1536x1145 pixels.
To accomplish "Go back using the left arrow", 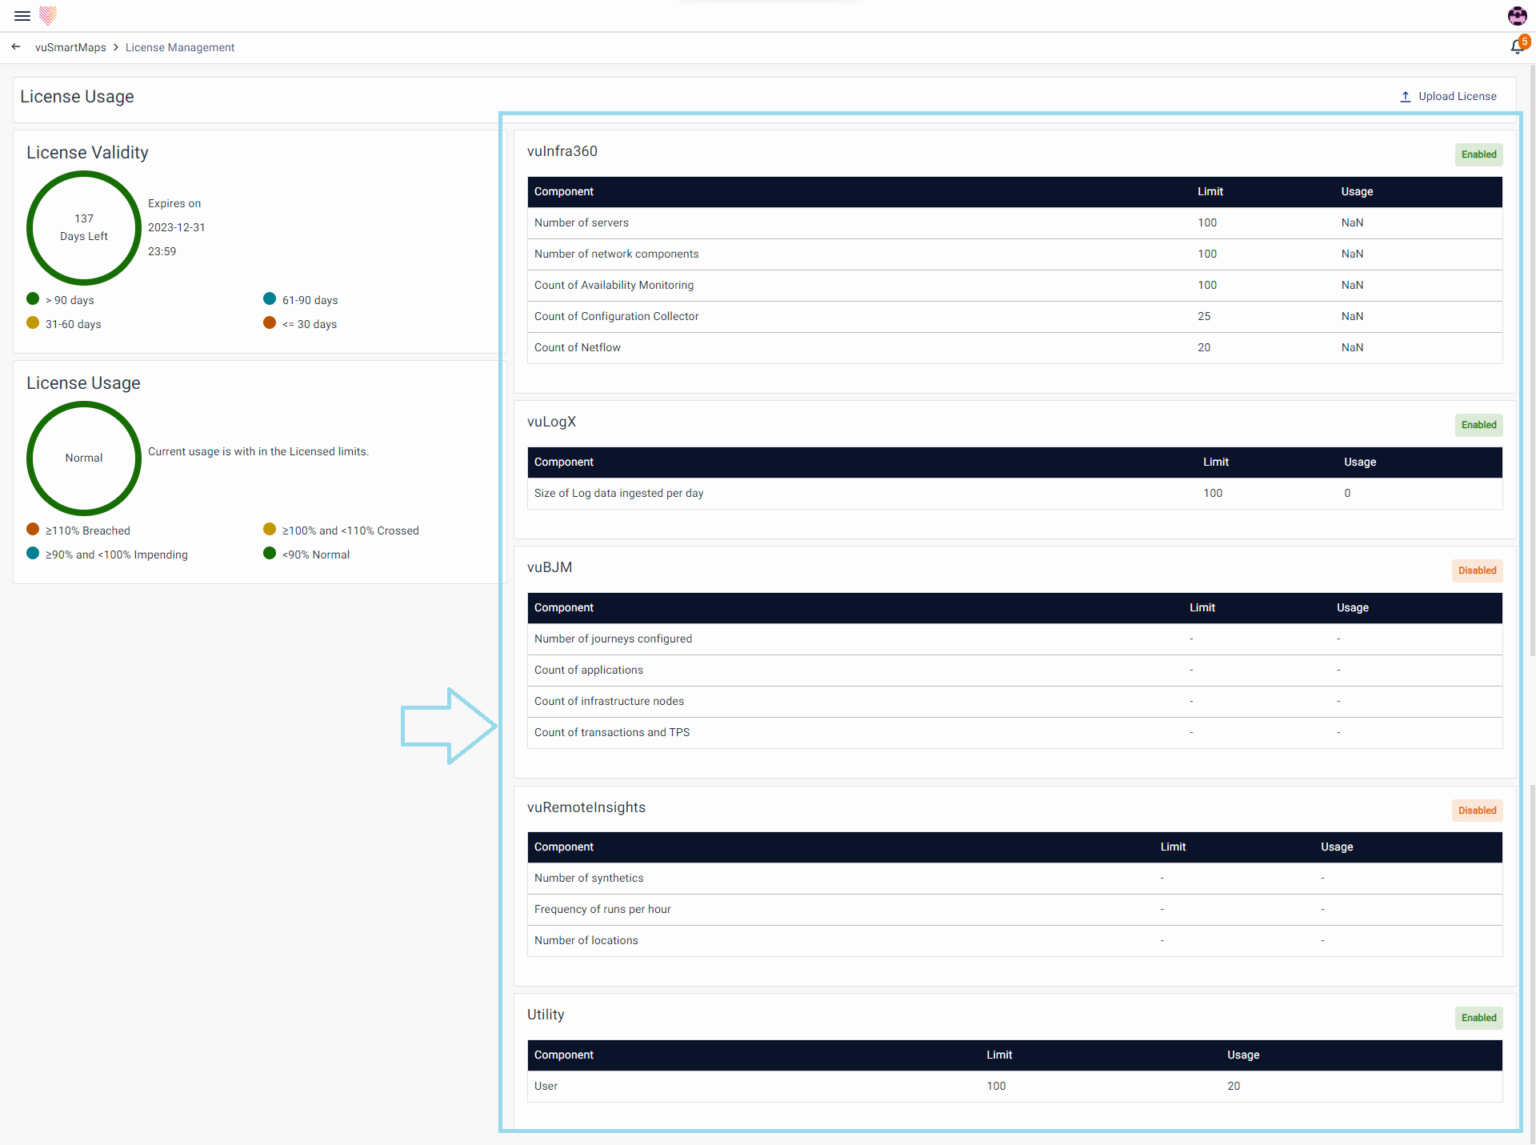I will click(x=16, y=47).
